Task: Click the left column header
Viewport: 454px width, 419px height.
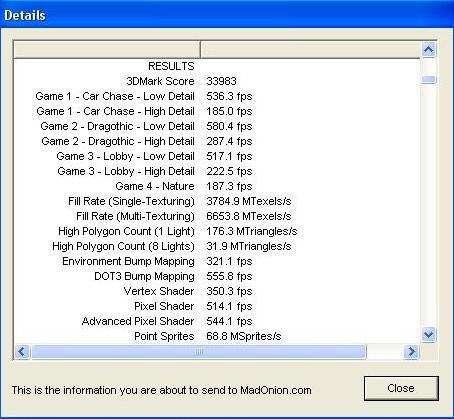Action: click(107, 50)
